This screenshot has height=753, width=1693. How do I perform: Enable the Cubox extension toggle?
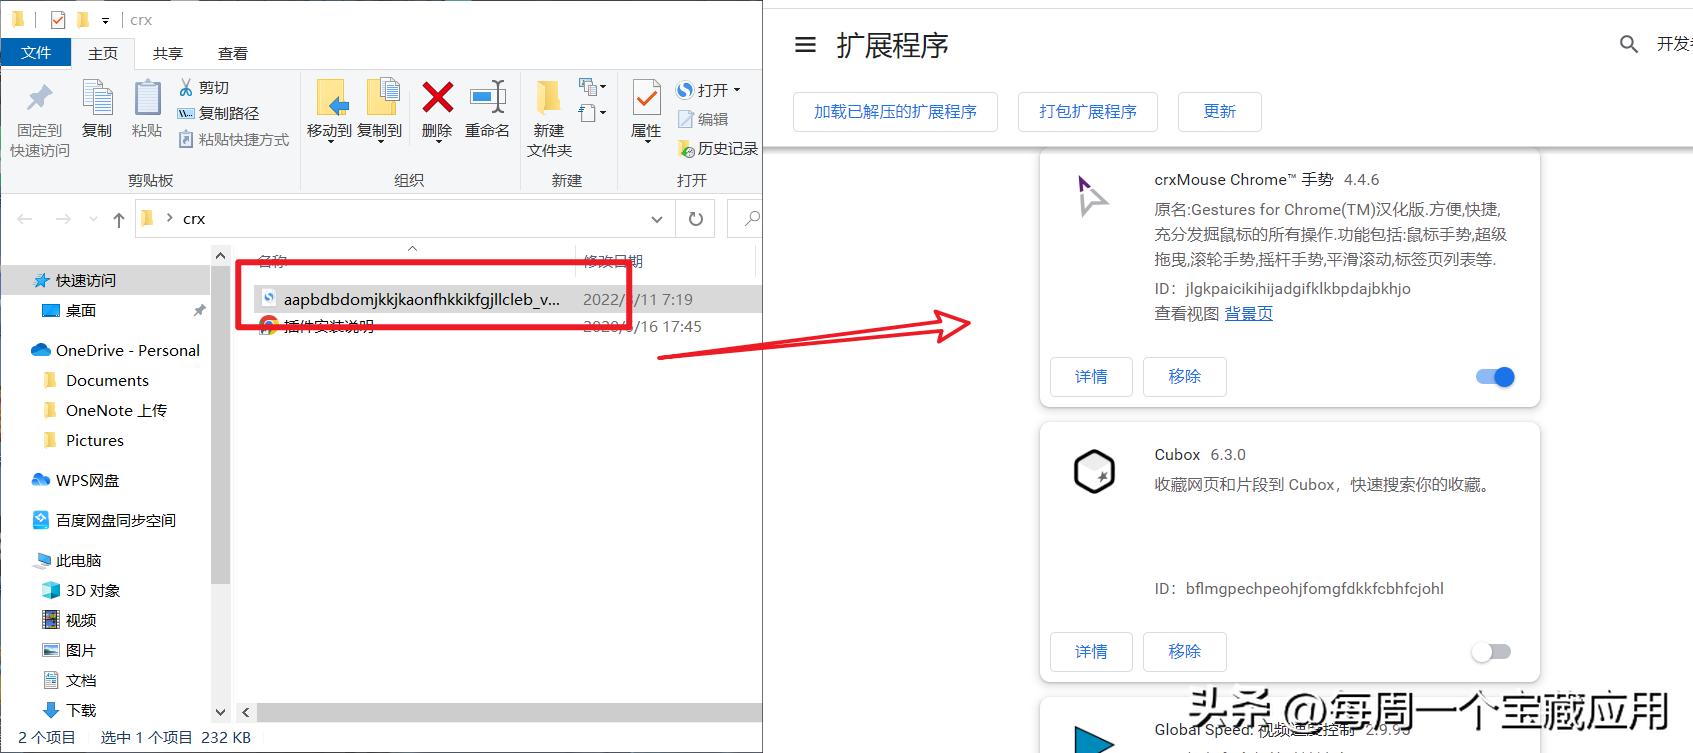click(x=1491, y=652)
